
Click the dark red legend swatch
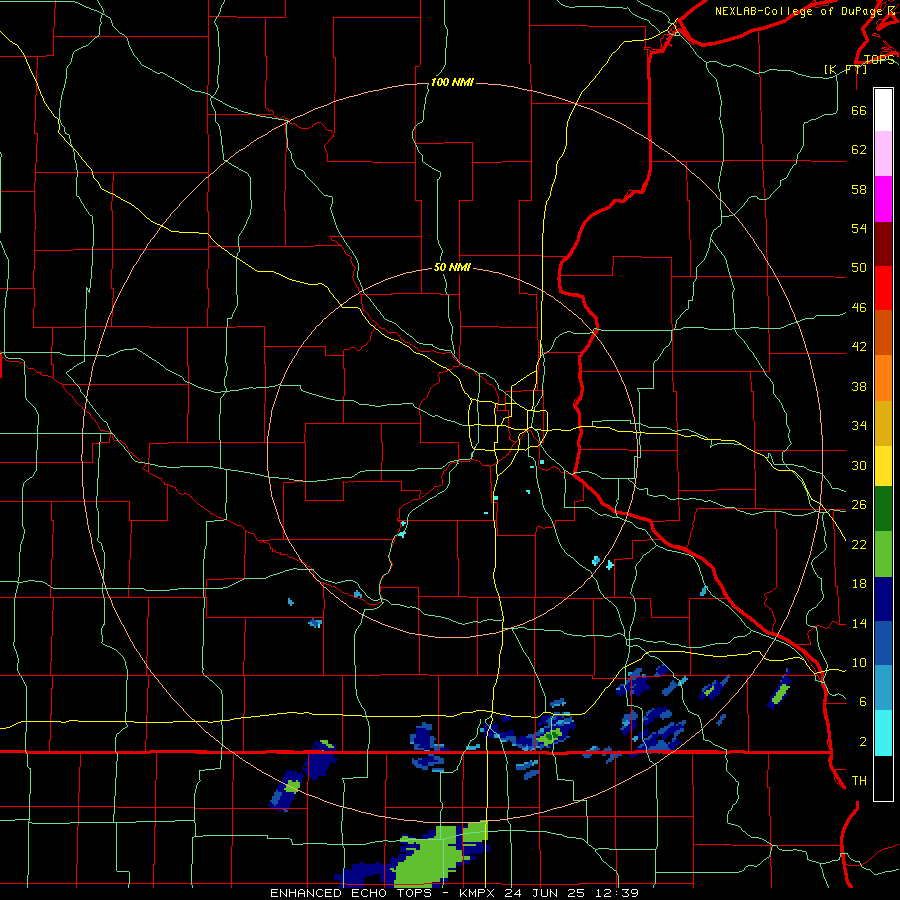883,244
